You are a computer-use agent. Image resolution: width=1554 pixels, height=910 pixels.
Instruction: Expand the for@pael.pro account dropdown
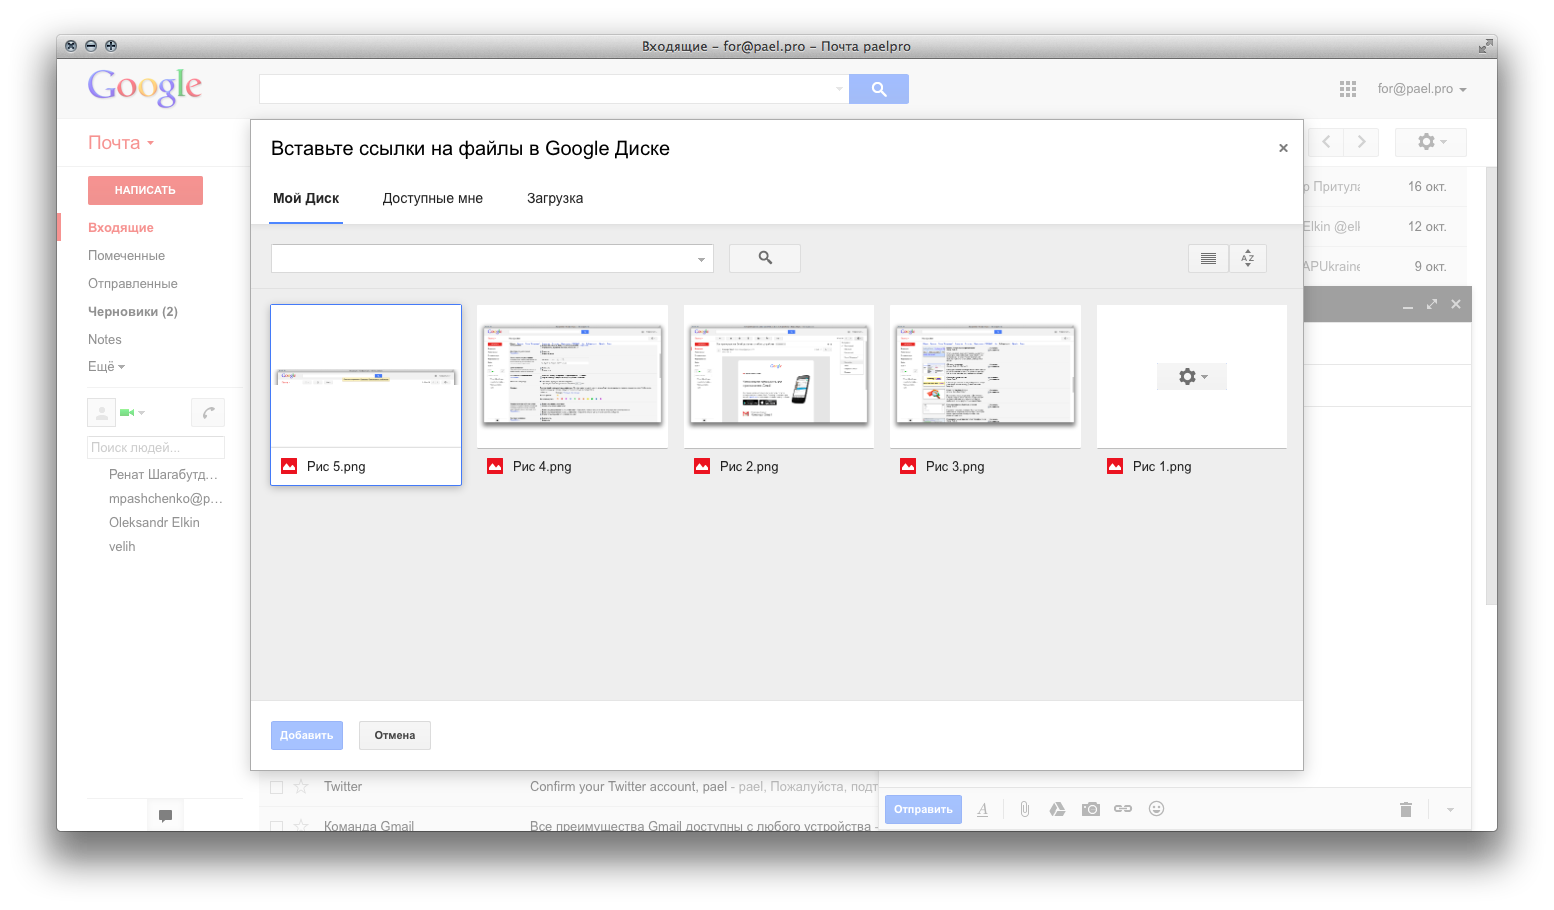point(1421,89)
